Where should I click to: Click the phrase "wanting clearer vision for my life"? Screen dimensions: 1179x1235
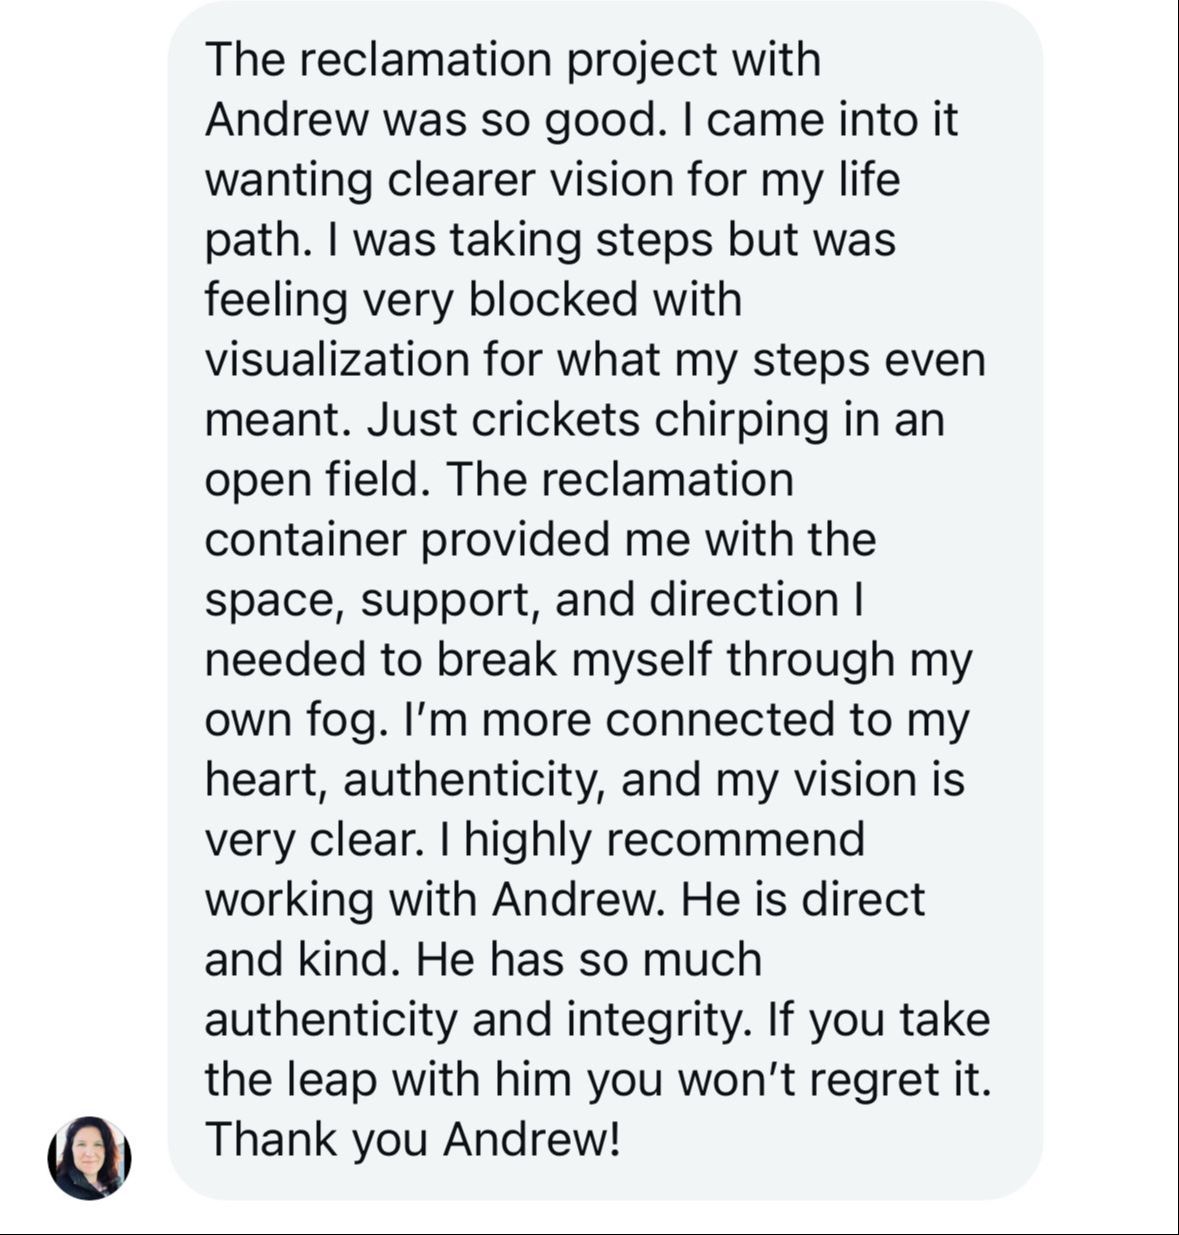pyautogui.click(x=553, y=181)
